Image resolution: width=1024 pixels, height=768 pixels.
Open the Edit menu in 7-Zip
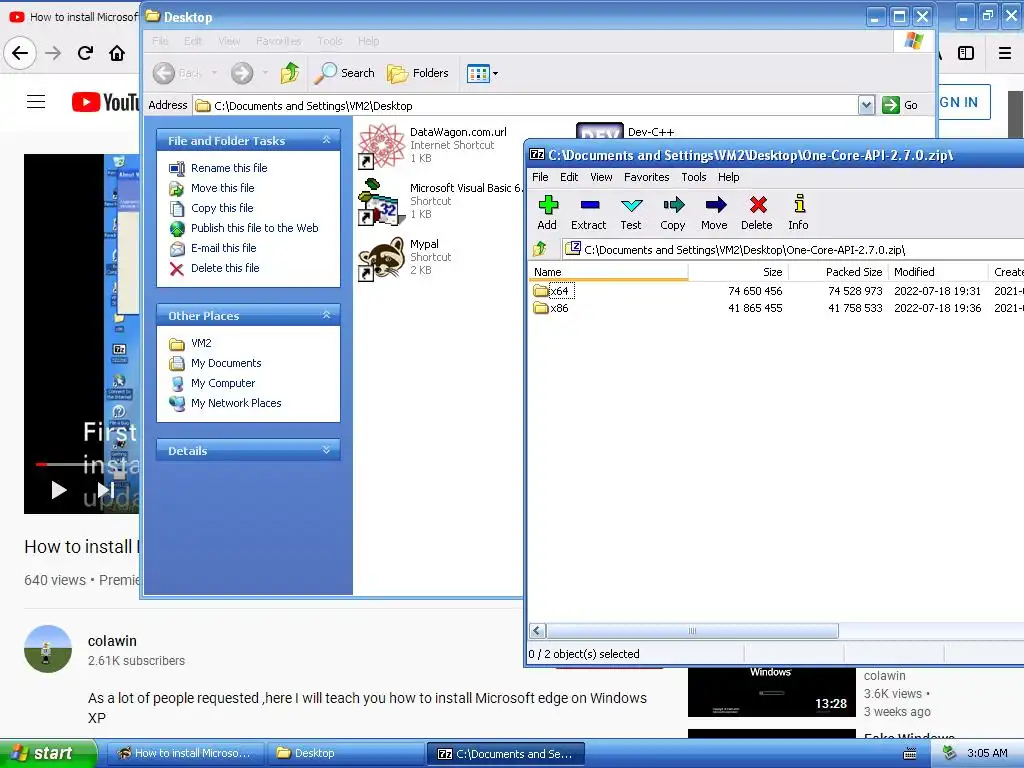(569, 177)
